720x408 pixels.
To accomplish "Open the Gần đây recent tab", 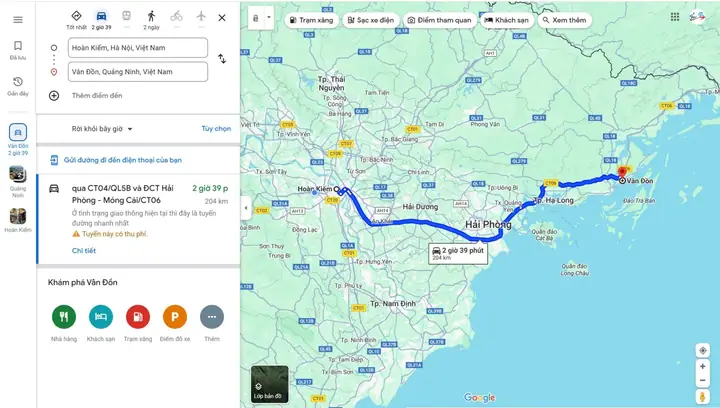I will (17, 84).
